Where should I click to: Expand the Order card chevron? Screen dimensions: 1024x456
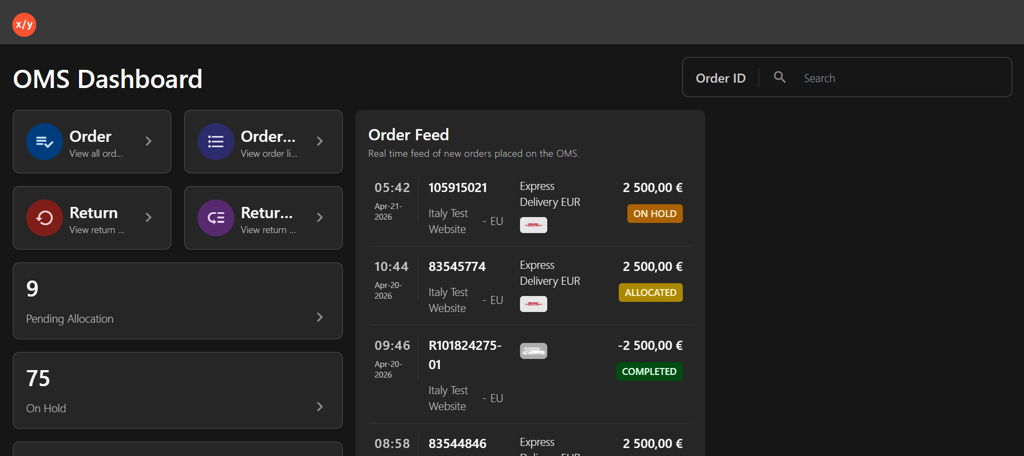[148, 141]
